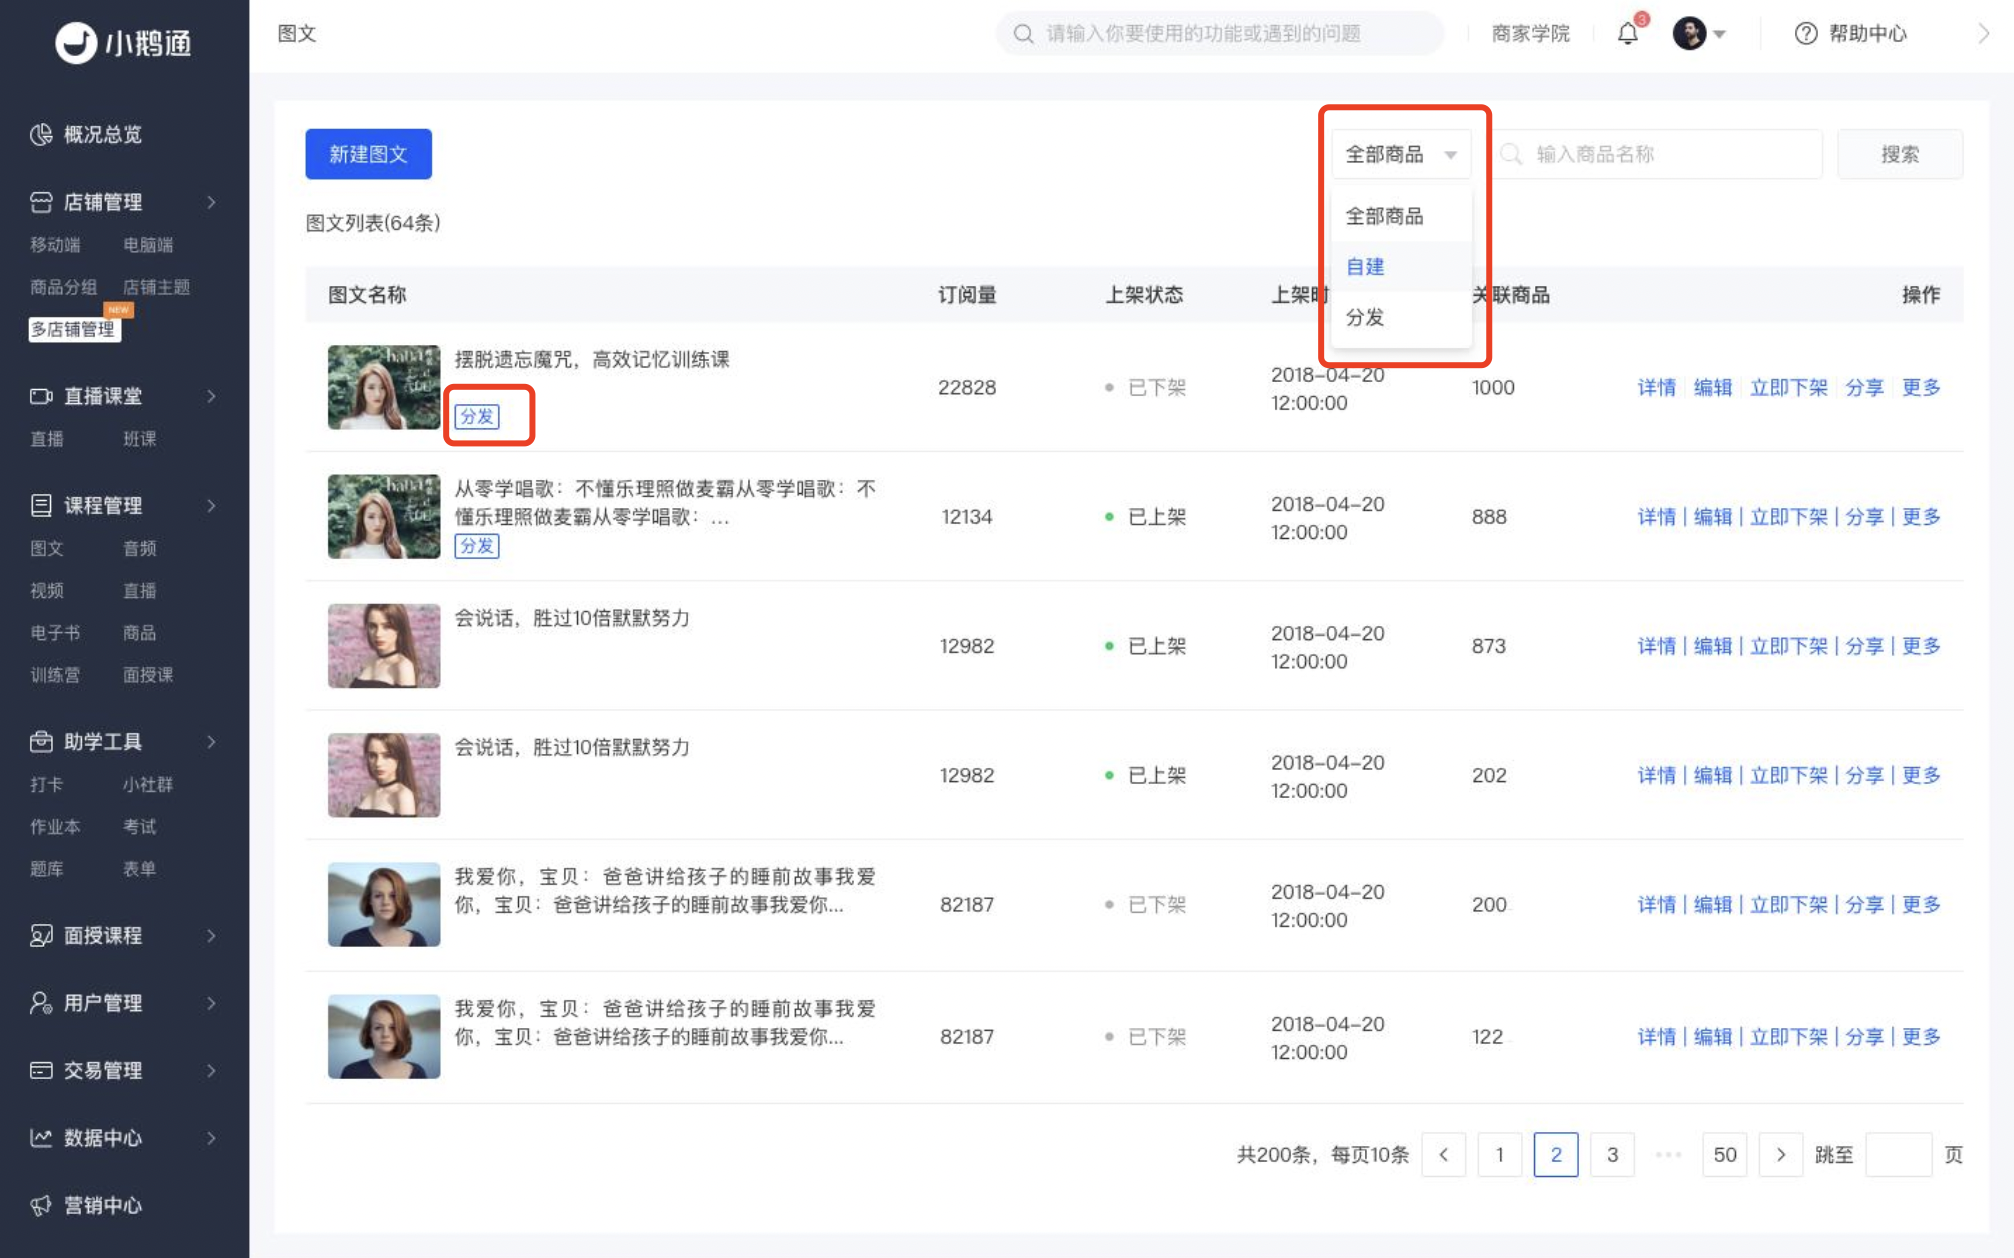
Task: Open 商家学院 link
Action: point(1530,34)
